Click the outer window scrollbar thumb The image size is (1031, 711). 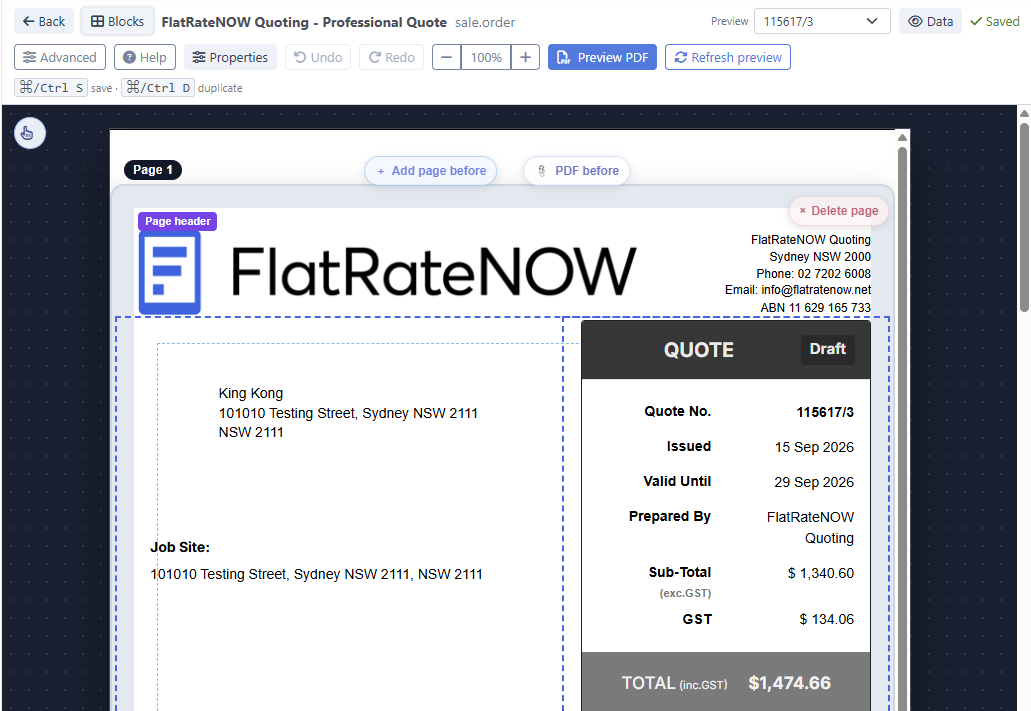coord(1024,217)
